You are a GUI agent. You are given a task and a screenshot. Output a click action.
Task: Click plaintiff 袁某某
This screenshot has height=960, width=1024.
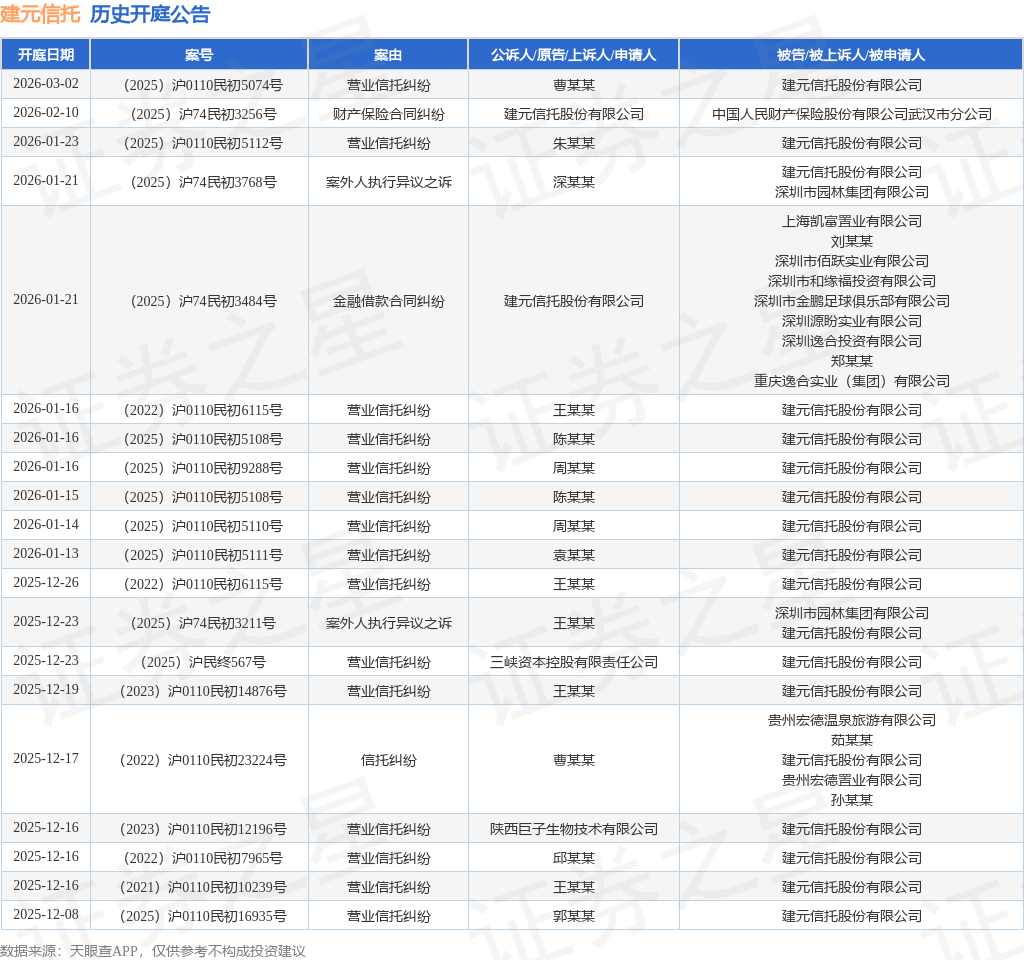click(x=574, y=555)
